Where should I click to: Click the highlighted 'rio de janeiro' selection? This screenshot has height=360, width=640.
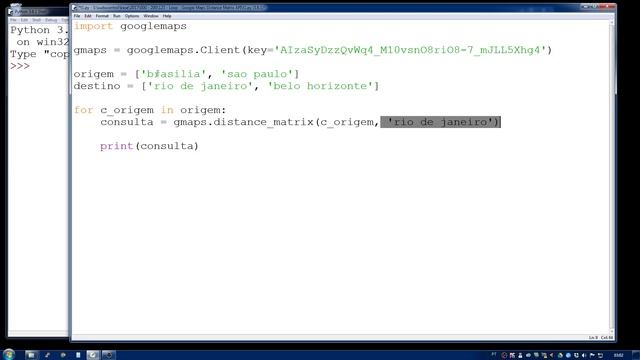click(x=440, y=122)
